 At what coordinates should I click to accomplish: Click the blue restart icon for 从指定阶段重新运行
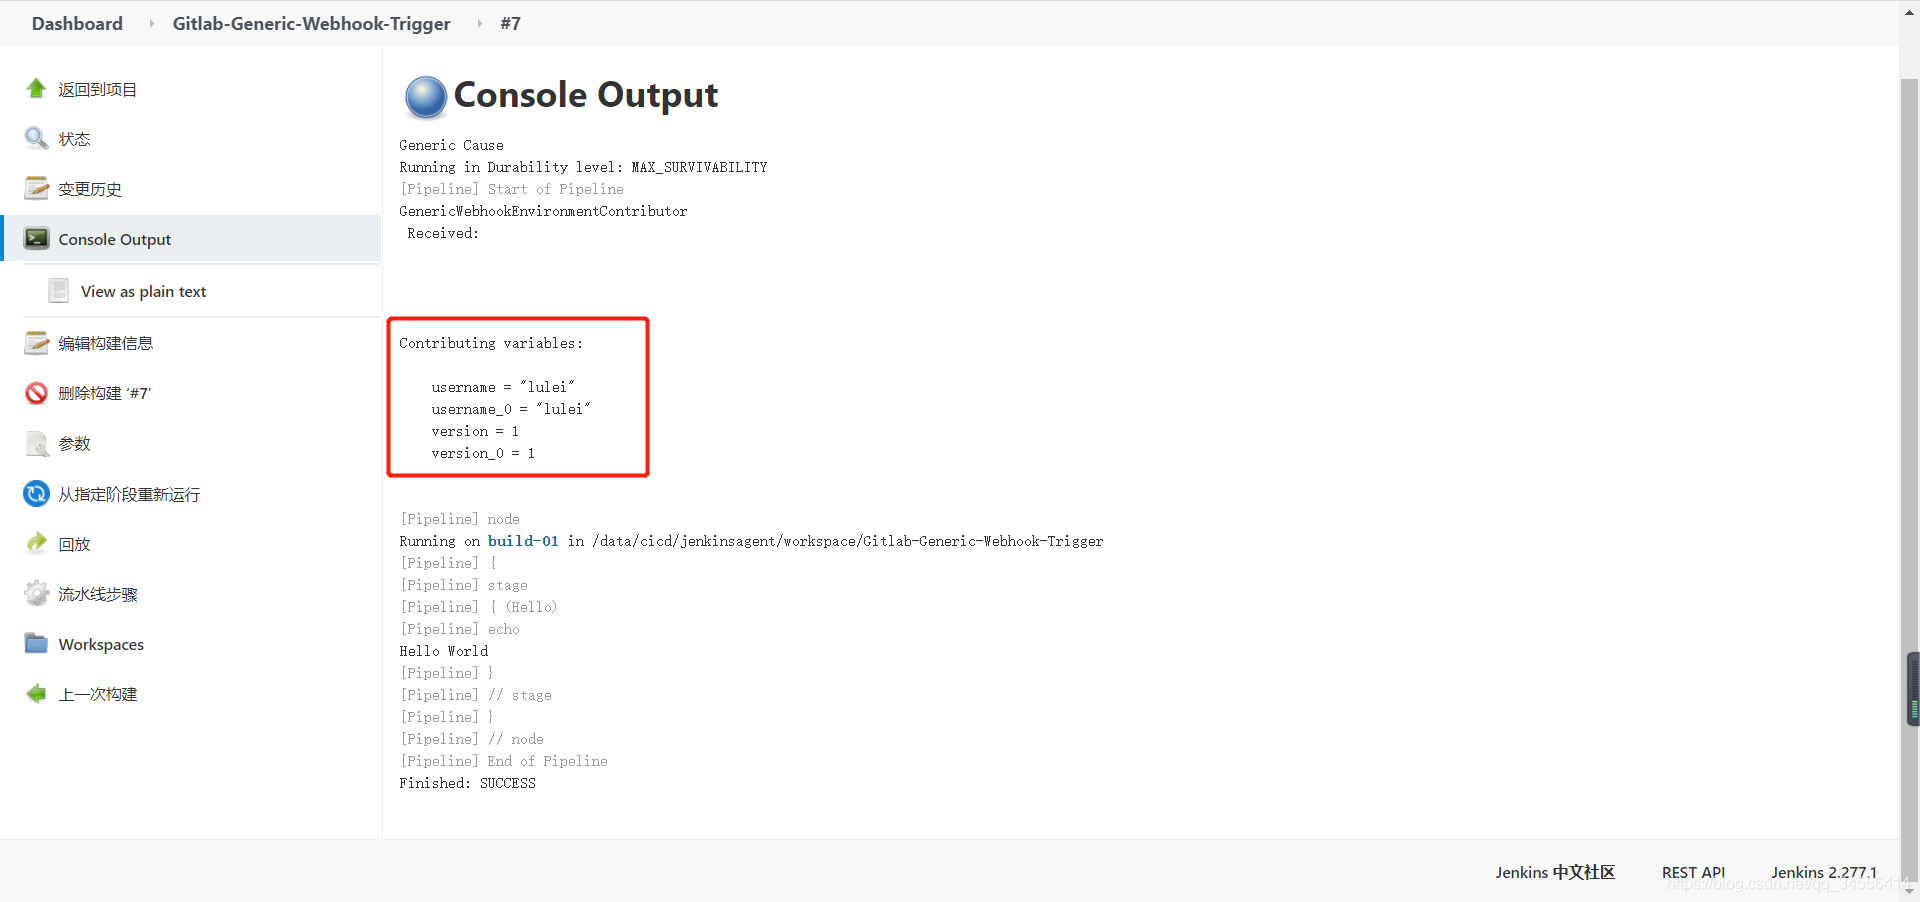tap(37, 494)
